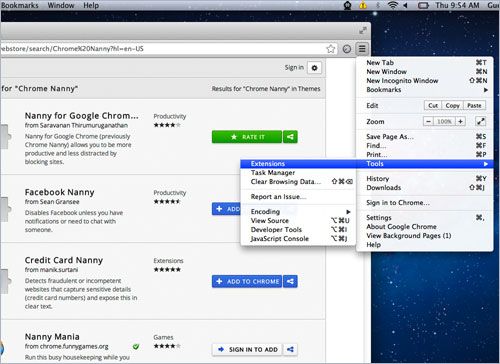Click the Bluetooth icon in menu bar

(378, 5)
